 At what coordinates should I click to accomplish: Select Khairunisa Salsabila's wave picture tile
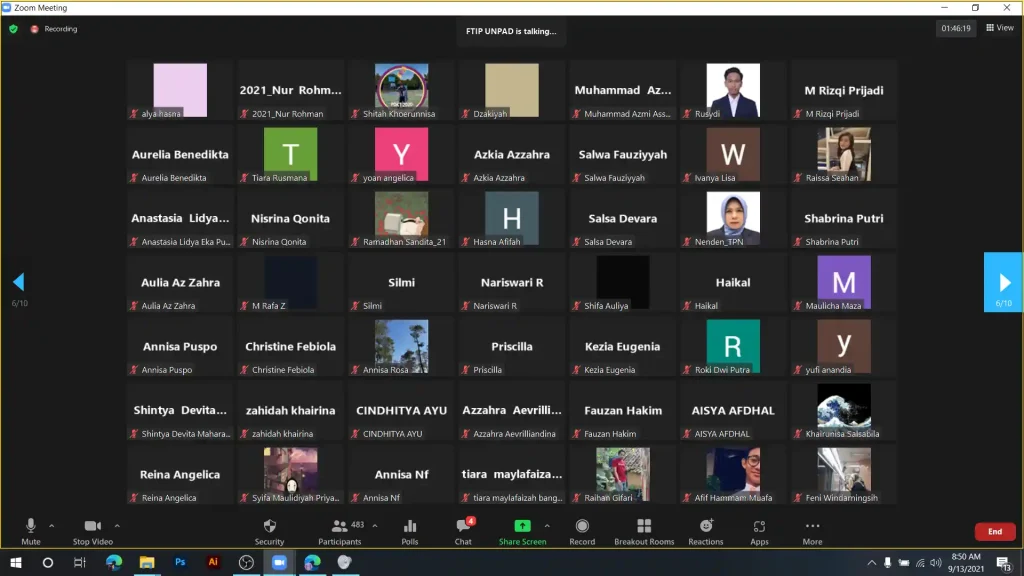[x=844, y=410]
